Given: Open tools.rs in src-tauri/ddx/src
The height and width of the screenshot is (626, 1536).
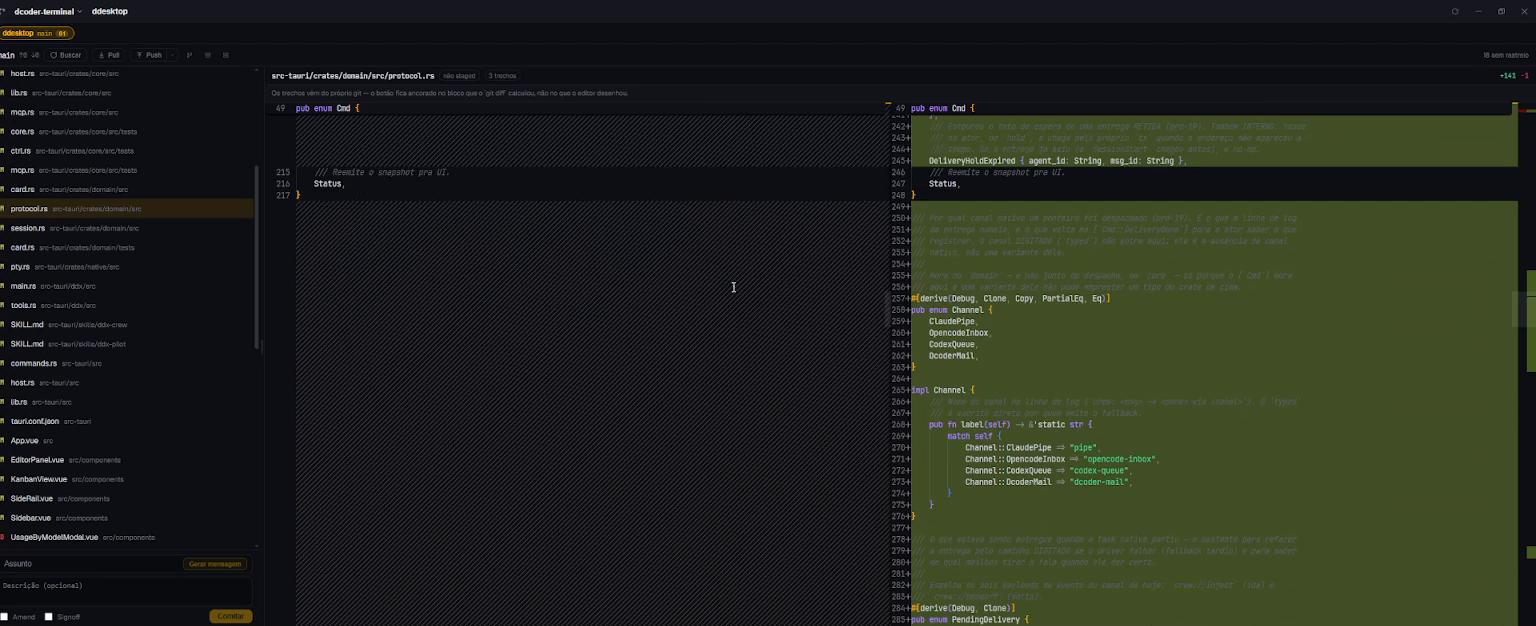Looking at the screenshot, I should click(128, 305).
